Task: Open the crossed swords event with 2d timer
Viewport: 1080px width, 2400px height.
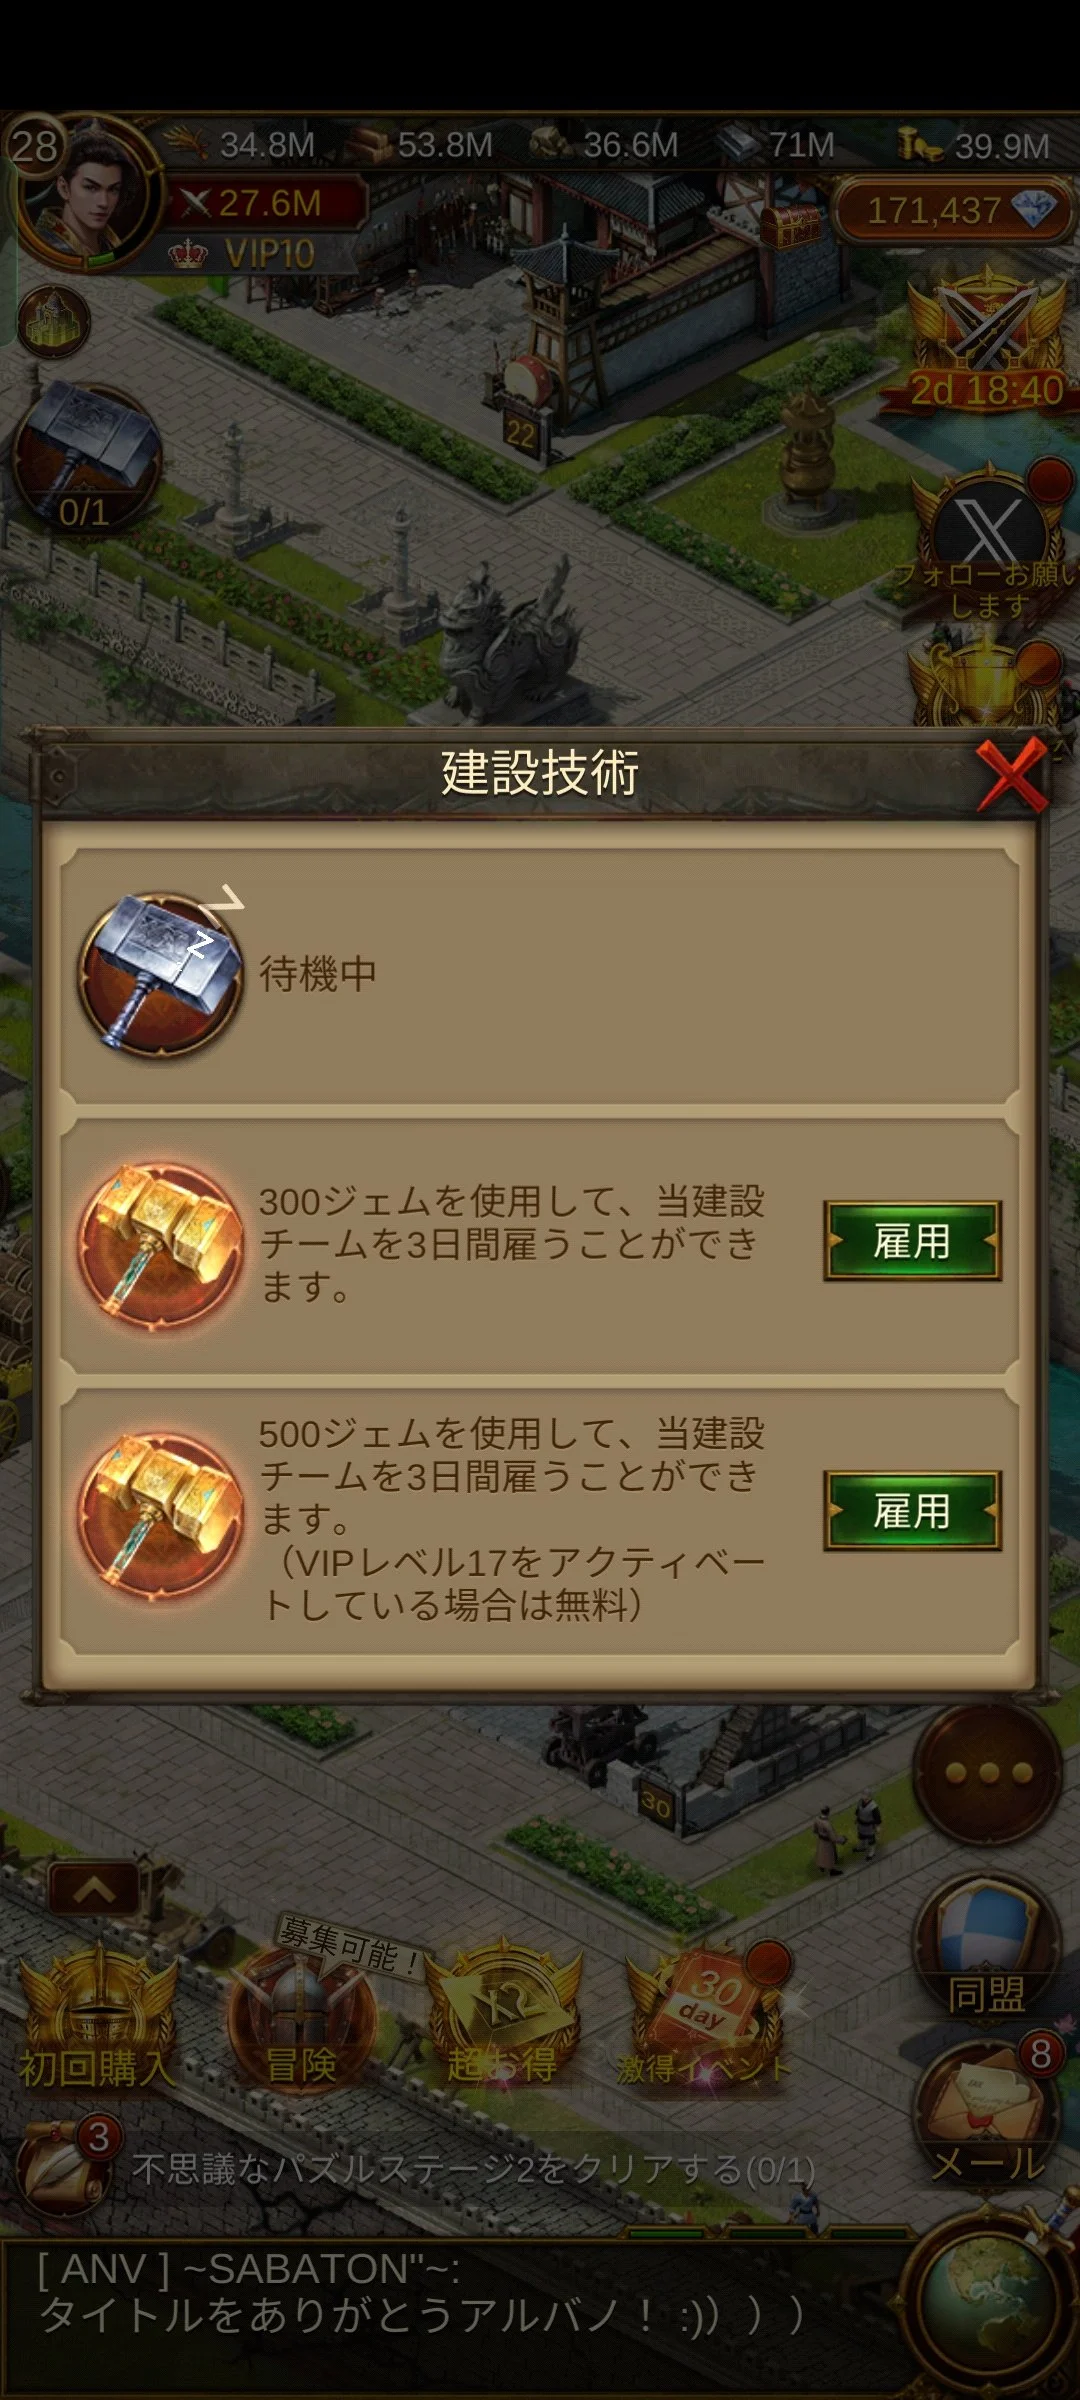Action: point(986,341)
